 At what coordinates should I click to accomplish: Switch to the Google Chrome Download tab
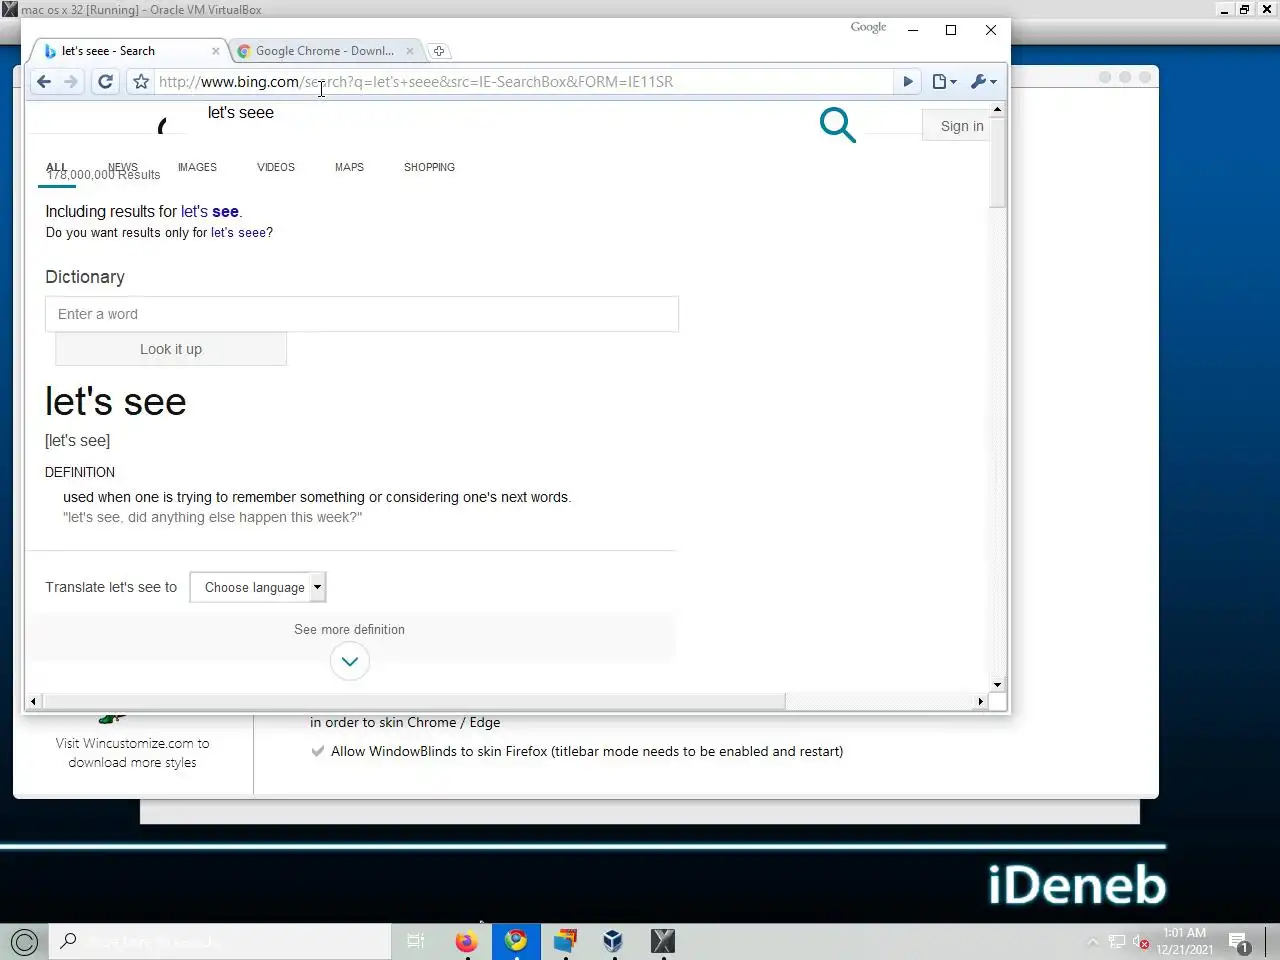click(324, 51)
